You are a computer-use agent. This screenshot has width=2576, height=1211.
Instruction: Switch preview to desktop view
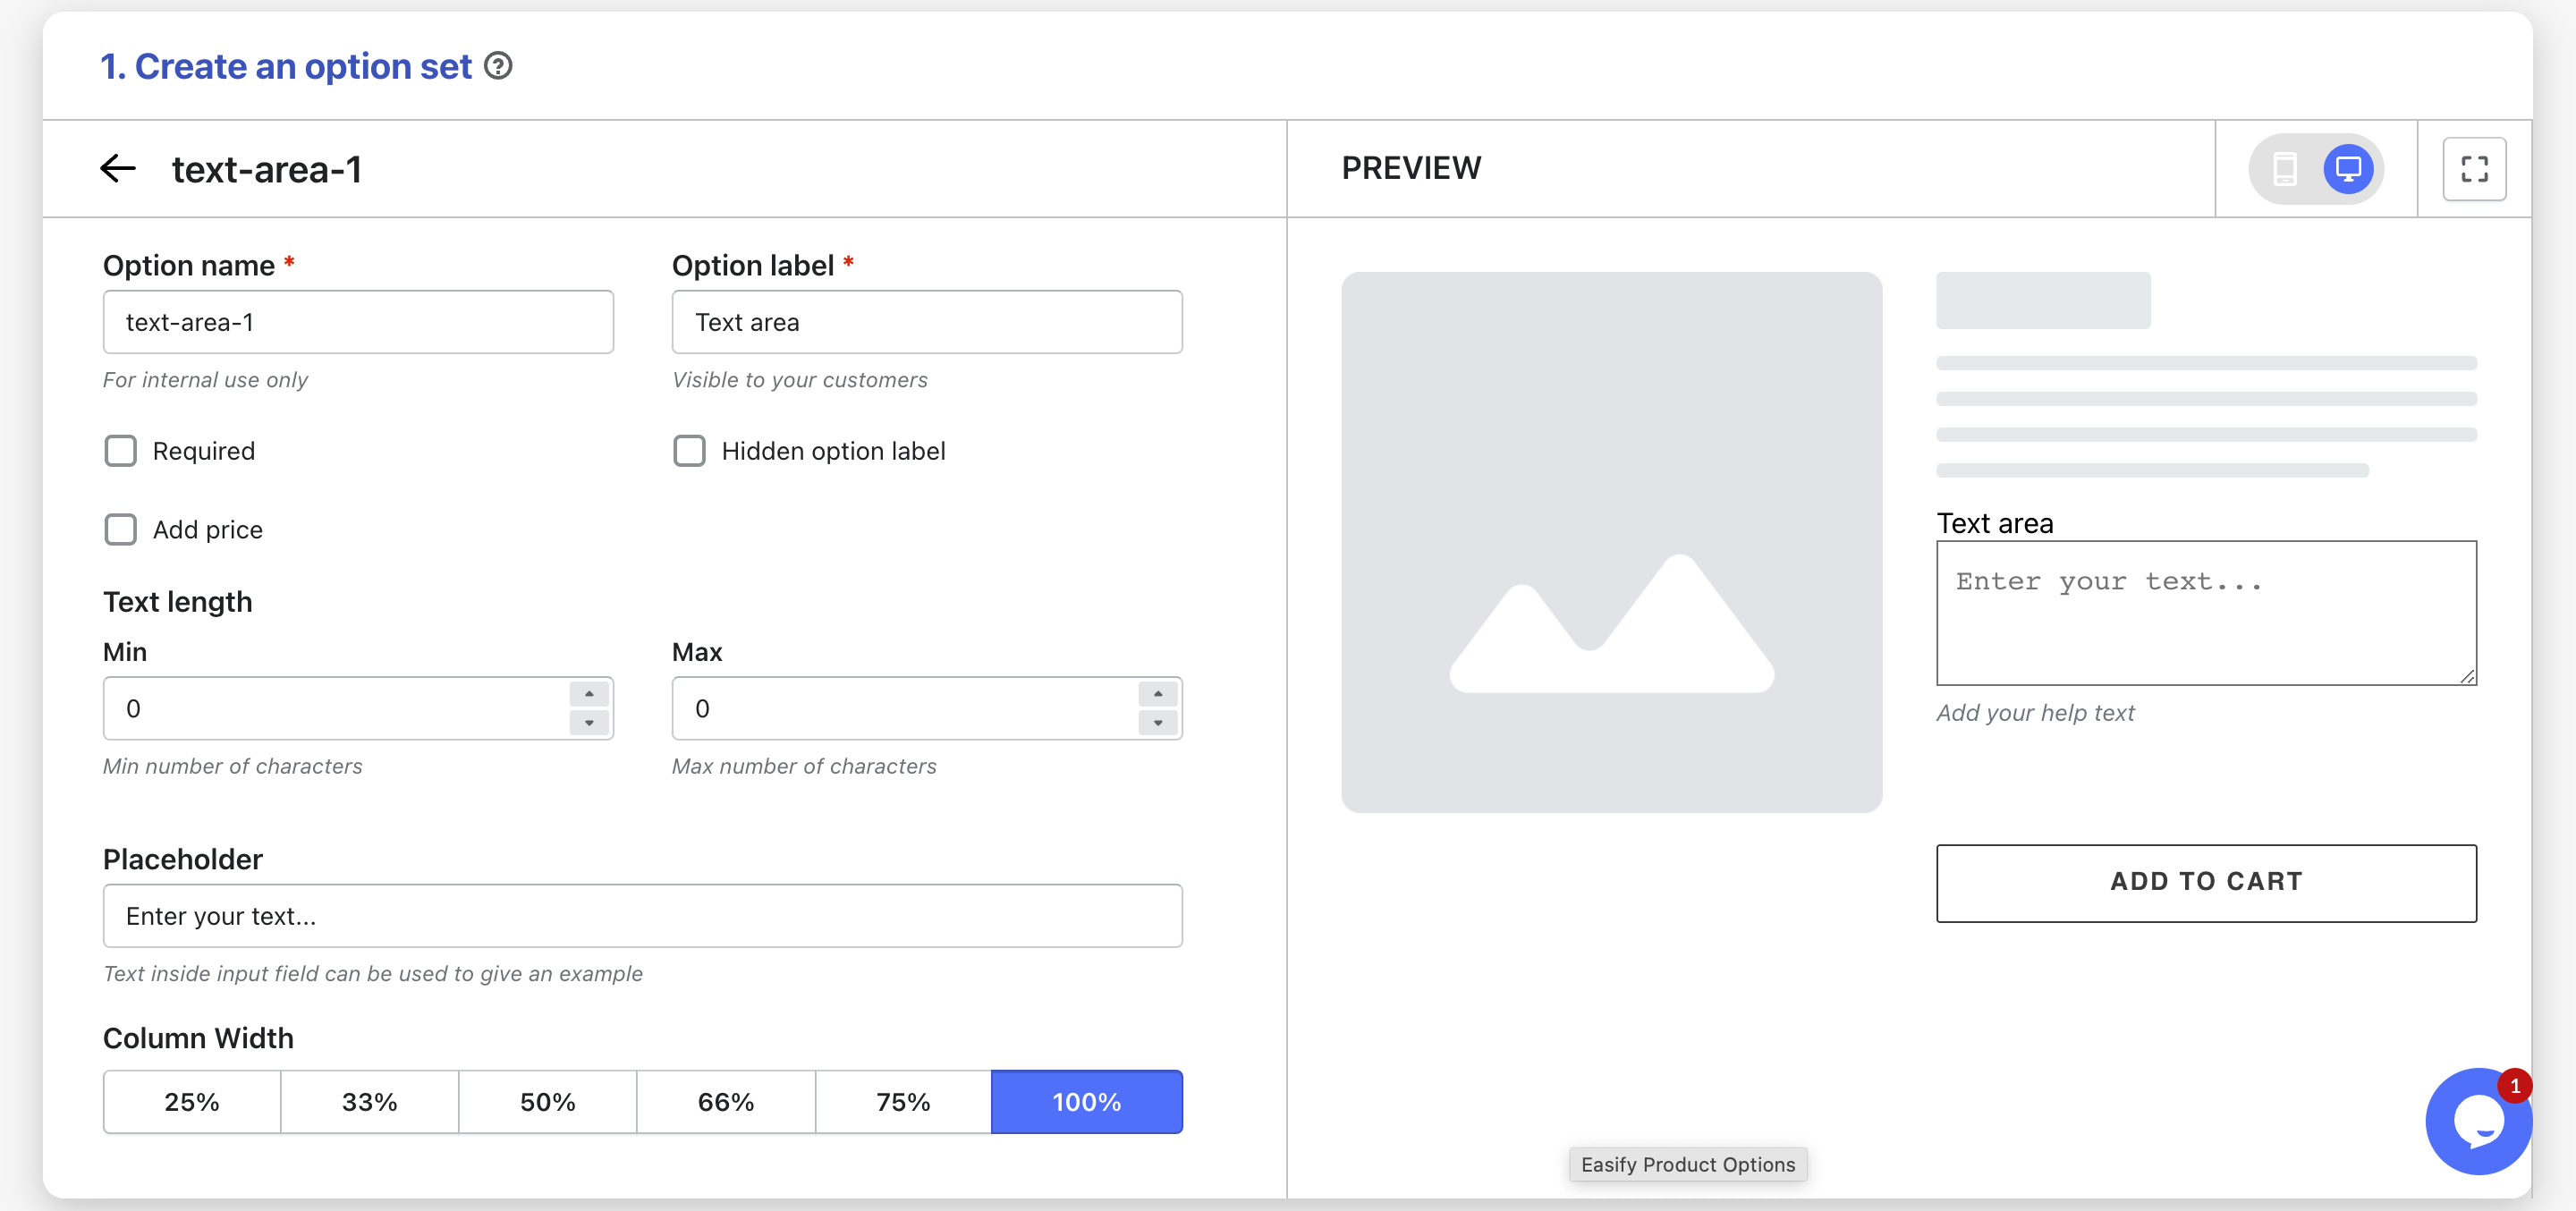pyautogui.click(x=2348, y=168)
